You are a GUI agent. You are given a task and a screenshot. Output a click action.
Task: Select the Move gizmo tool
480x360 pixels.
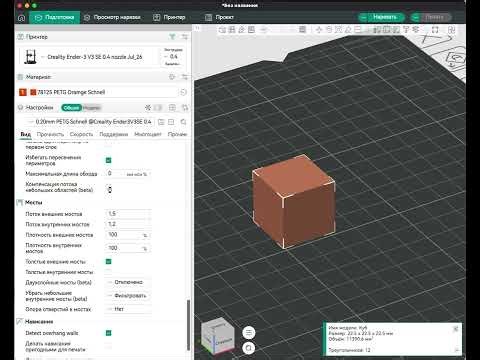[x=319, y=30]
